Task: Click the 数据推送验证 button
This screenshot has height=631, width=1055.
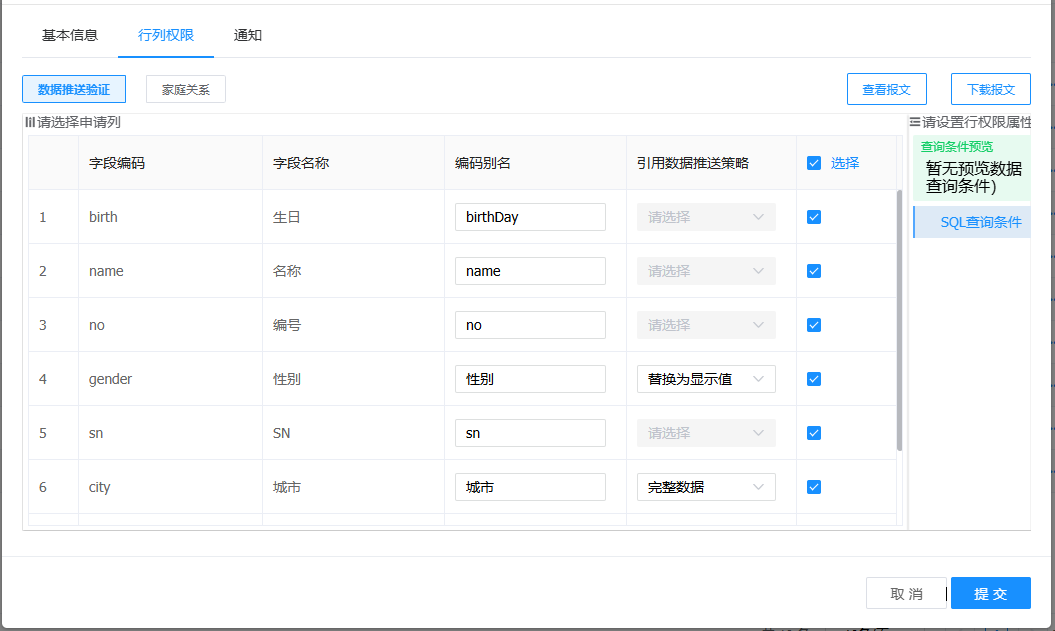Action: [x=74, y=89]
